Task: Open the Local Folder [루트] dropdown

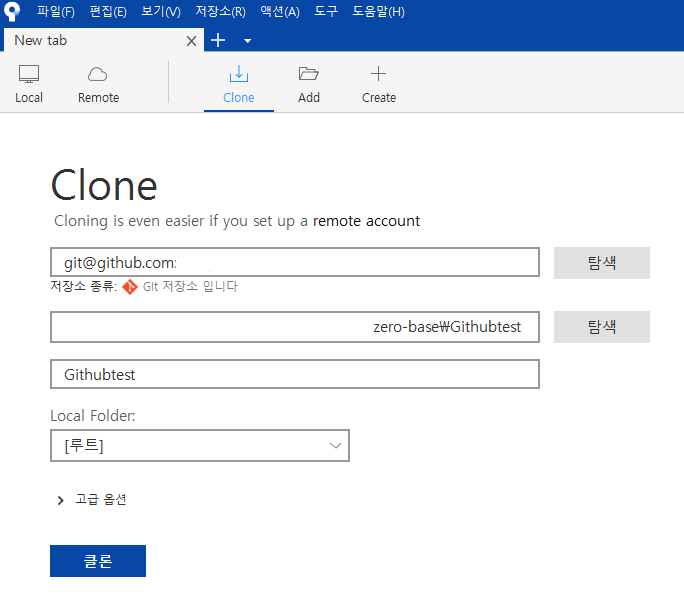Action: tap(200, 445)
